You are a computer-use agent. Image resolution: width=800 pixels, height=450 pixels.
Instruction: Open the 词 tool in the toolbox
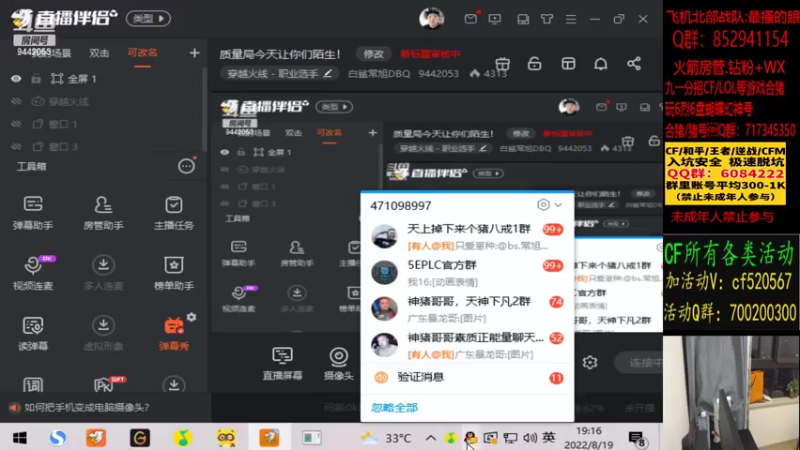[x=33, y=385]
